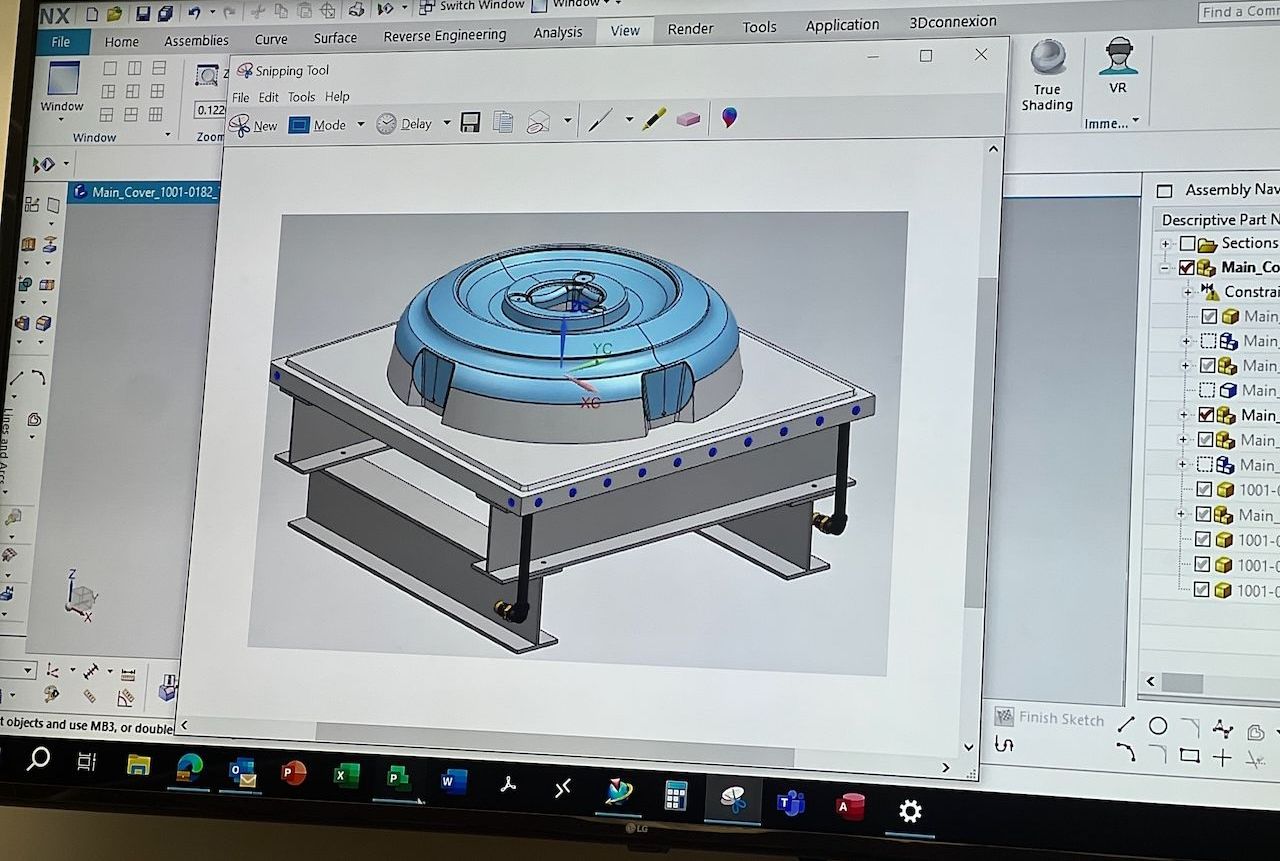Activate True Shading in the View ribbon
Viewport: 1280px width, 861px height.
click(1046, 78)
